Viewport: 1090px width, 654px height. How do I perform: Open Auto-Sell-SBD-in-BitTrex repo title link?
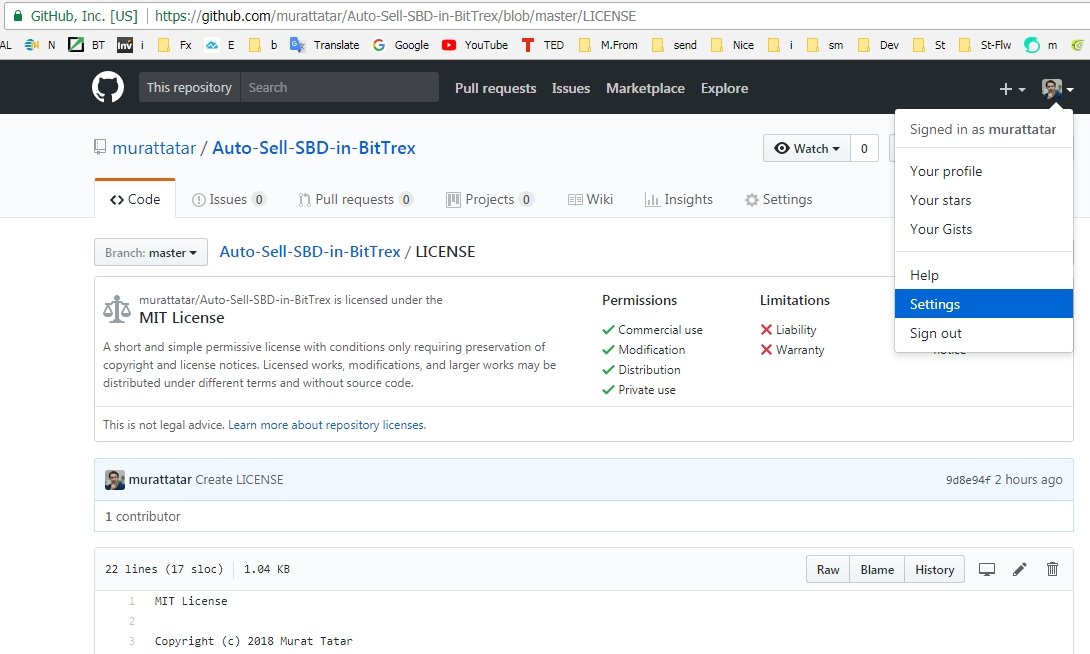tap(314, 148)
